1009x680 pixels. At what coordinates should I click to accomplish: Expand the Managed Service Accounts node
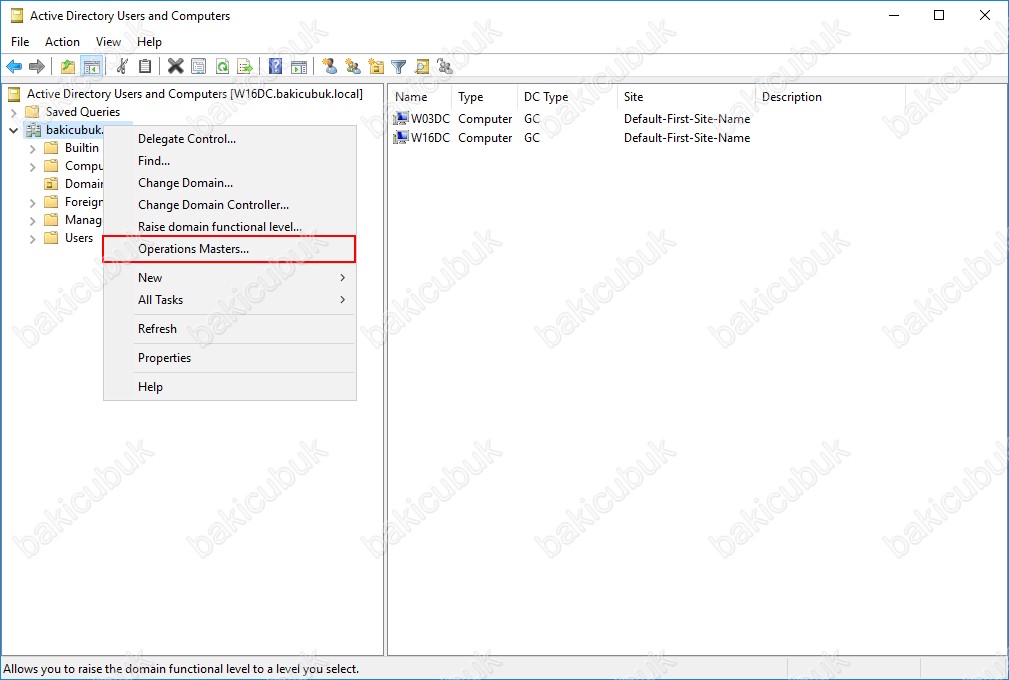pos(33,221)
